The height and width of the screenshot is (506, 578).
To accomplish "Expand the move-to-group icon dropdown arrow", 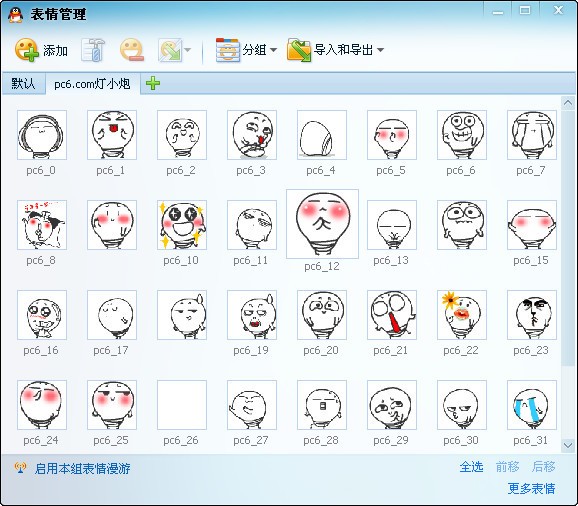I will tap(188, 50).
